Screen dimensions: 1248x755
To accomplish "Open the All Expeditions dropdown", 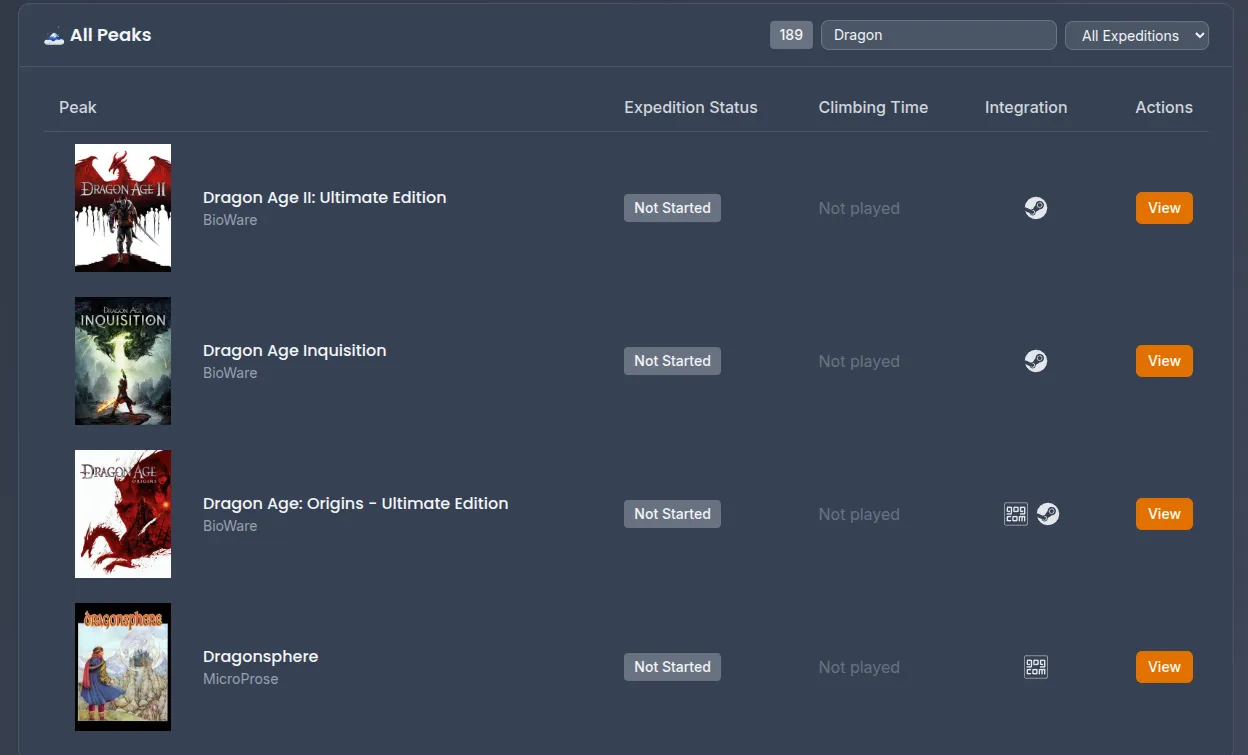I will point(1137,36).
